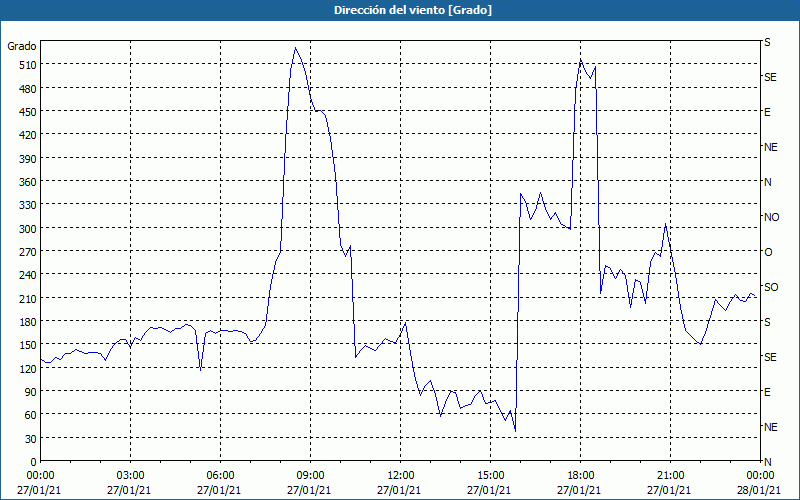Click the 300 degree axis label
Viewport: 800px width, 500px height.
(x=28, y=229)
